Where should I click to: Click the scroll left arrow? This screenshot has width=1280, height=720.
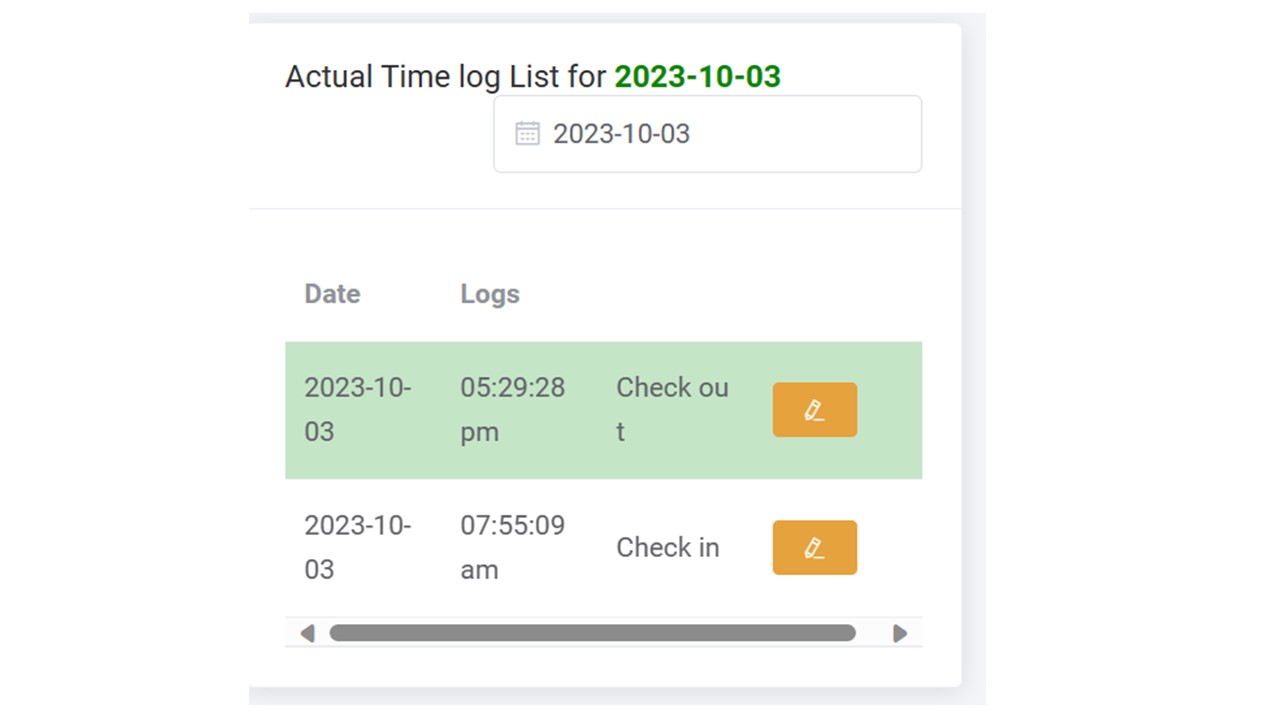(x=307, y=633)
